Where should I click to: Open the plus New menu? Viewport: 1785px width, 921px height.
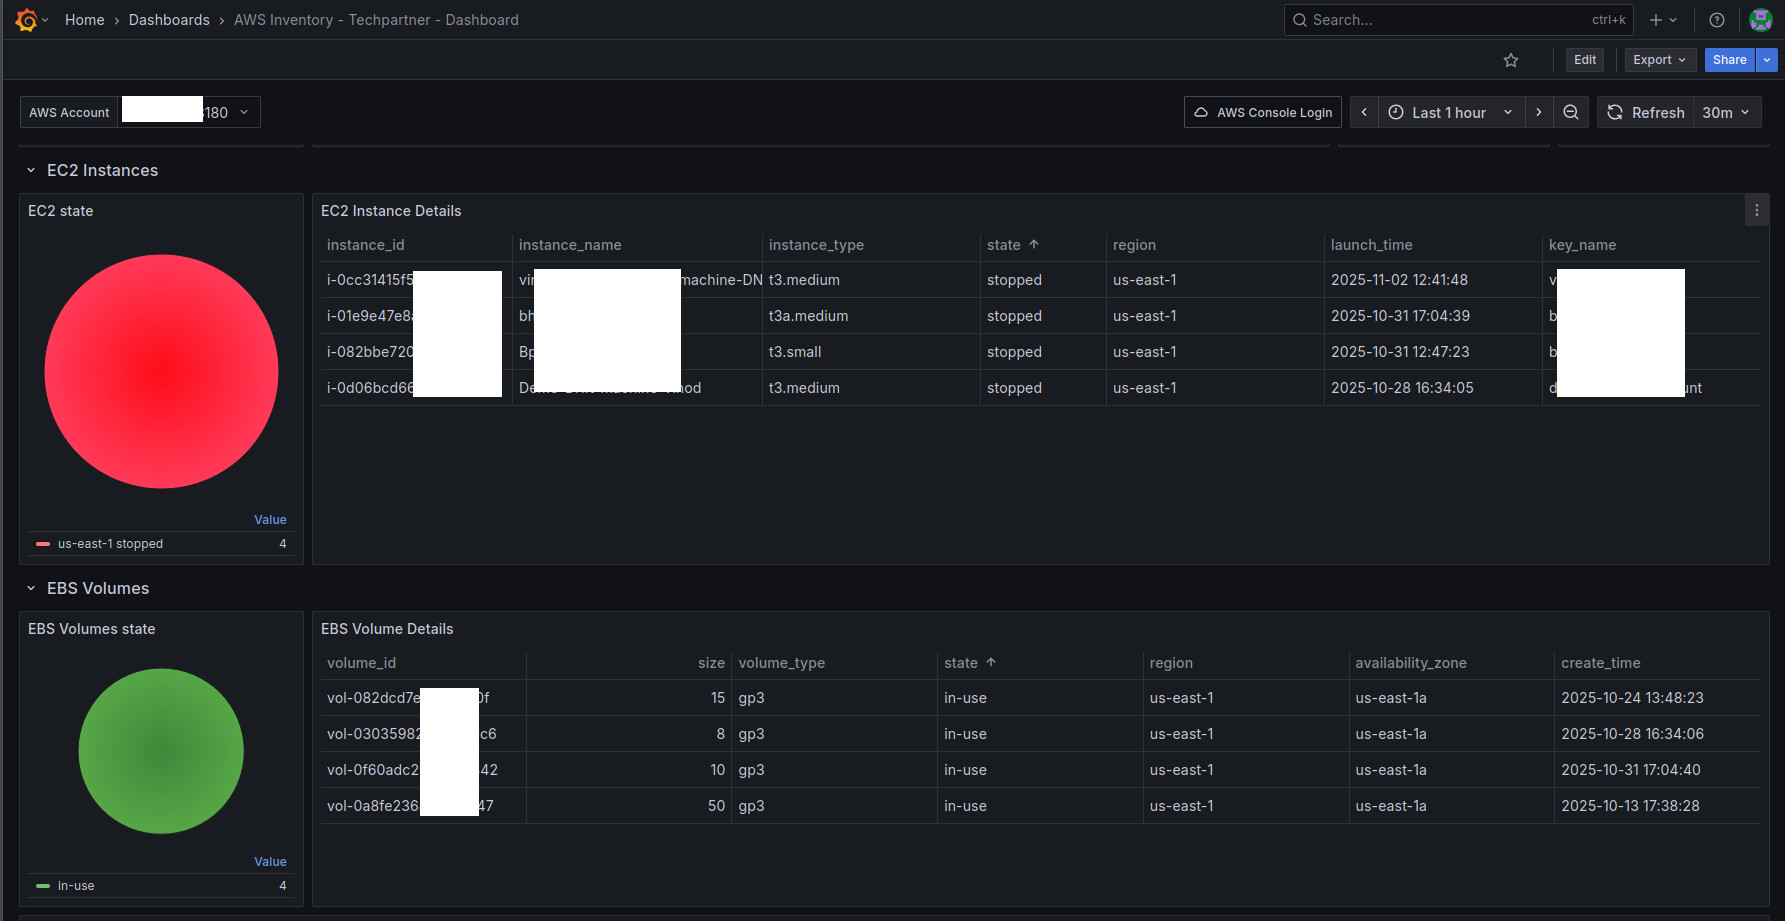pyautogui.click(x=1663, y=20)
